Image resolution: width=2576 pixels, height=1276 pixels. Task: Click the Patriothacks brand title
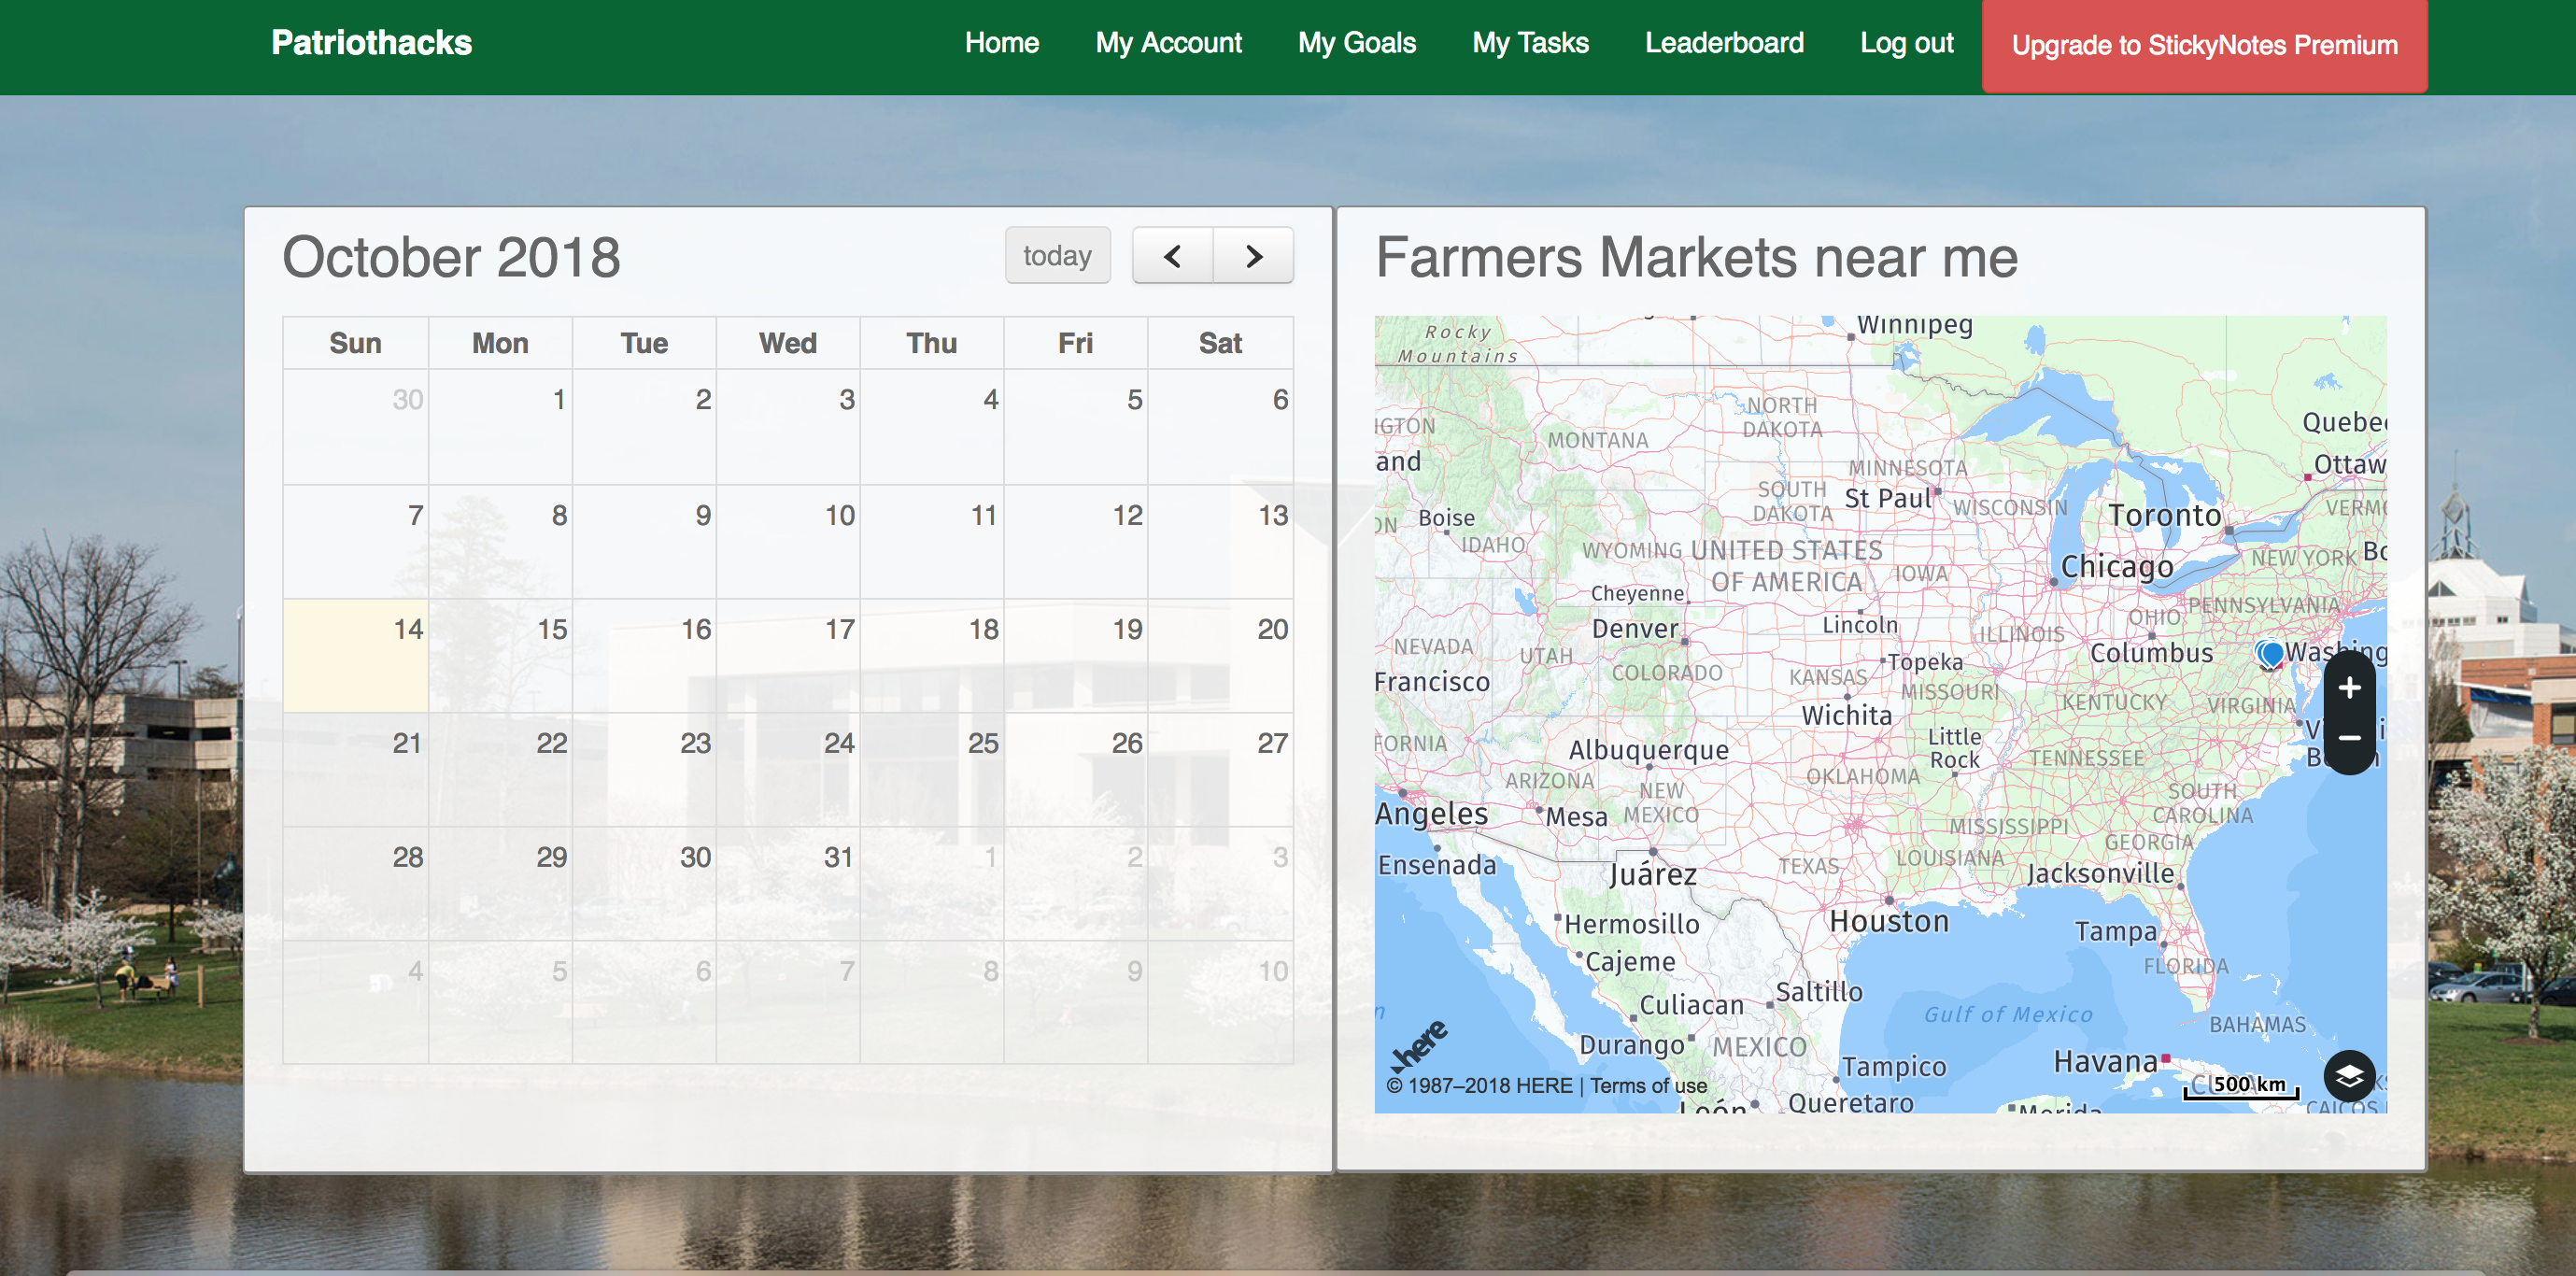tap(371, 43)
